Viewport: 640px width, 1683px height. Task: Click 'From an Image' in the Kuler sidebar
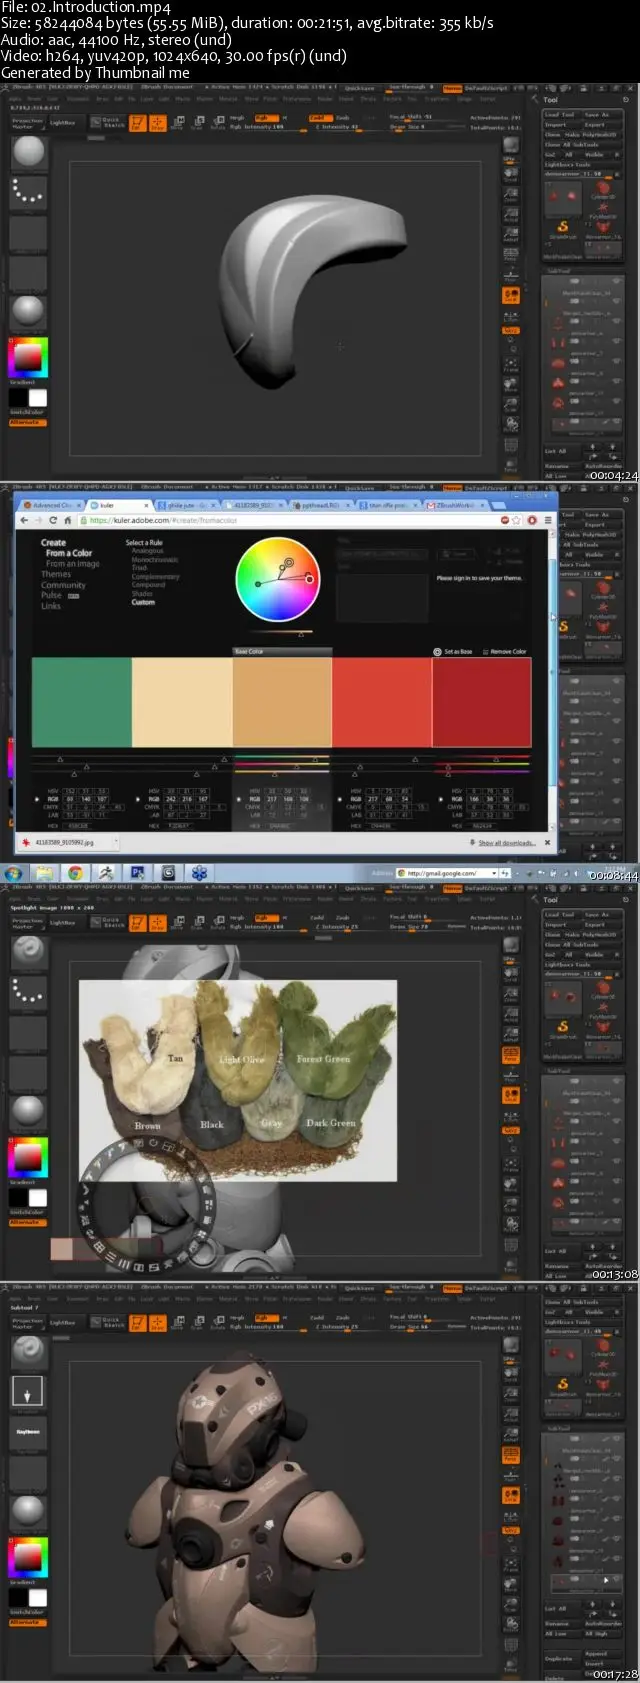click(x=72, y=564)
